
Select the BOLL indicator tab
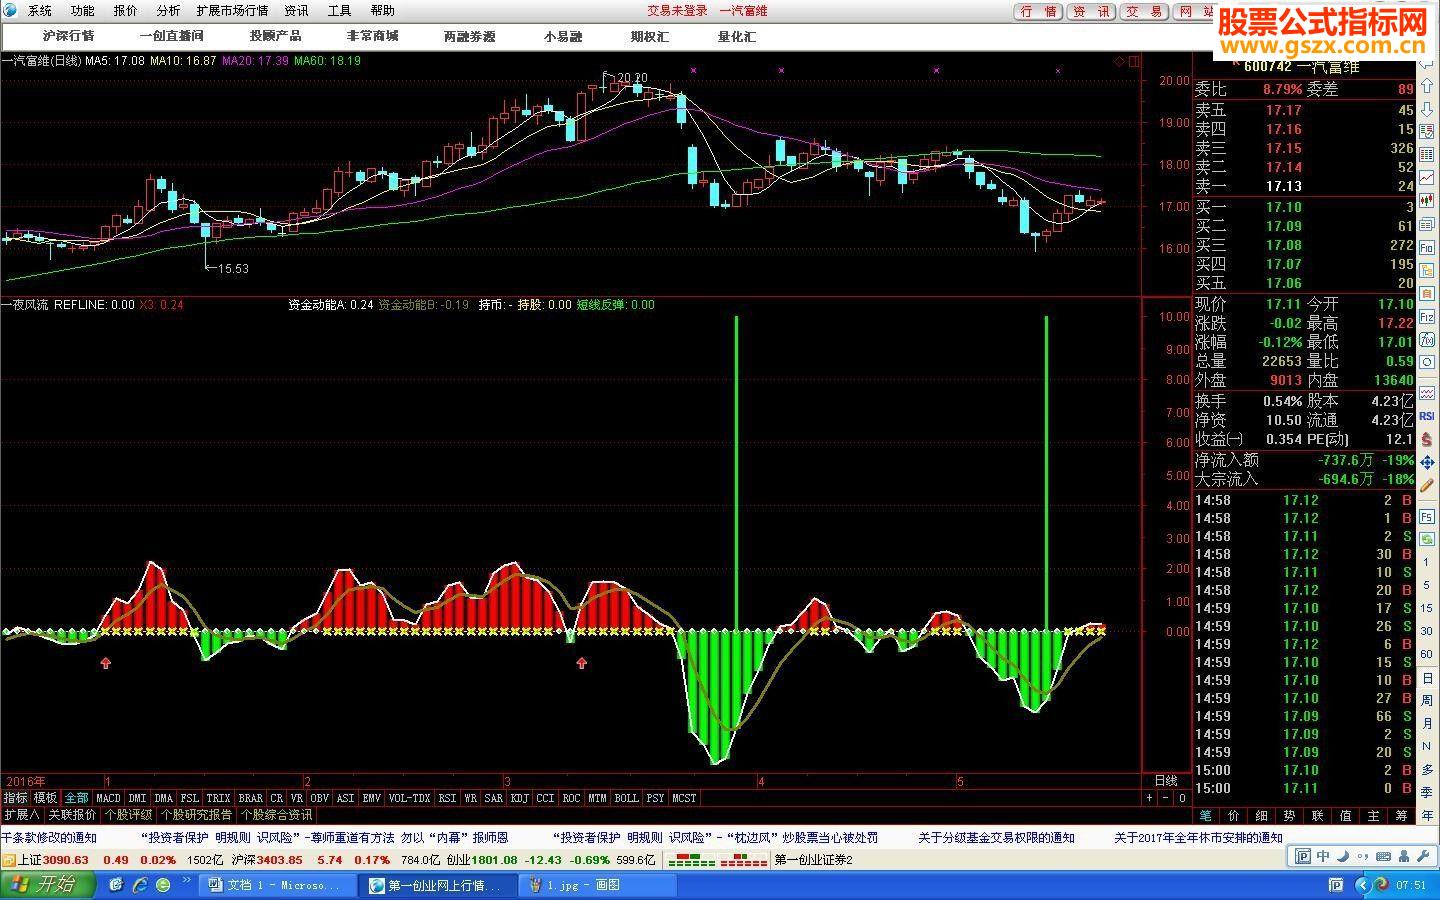tap(626, 798)
